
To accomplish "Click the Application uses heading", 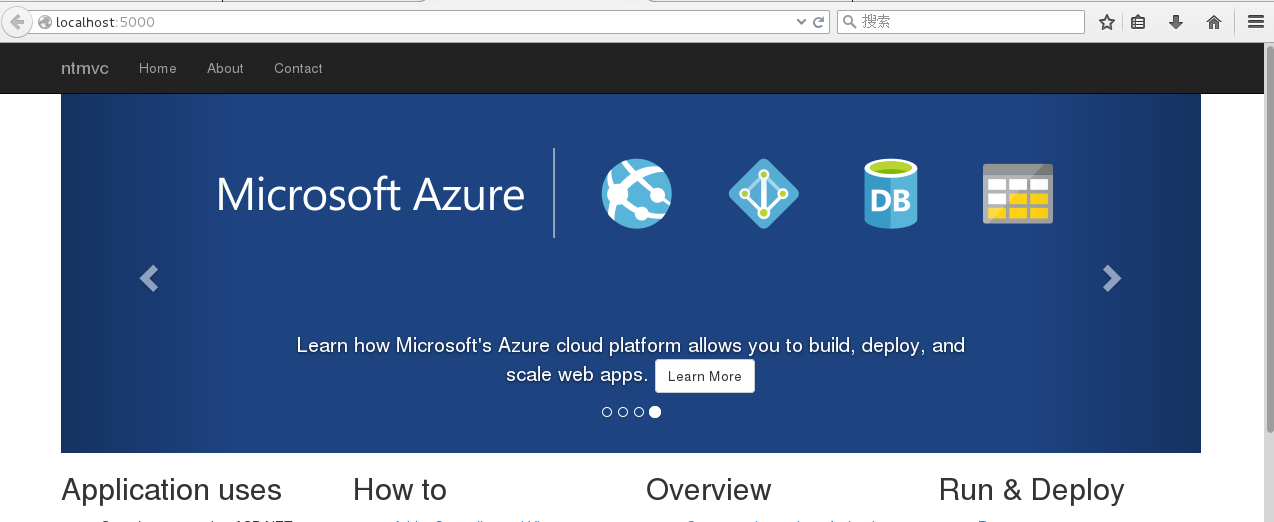I will tap(171, 490).
